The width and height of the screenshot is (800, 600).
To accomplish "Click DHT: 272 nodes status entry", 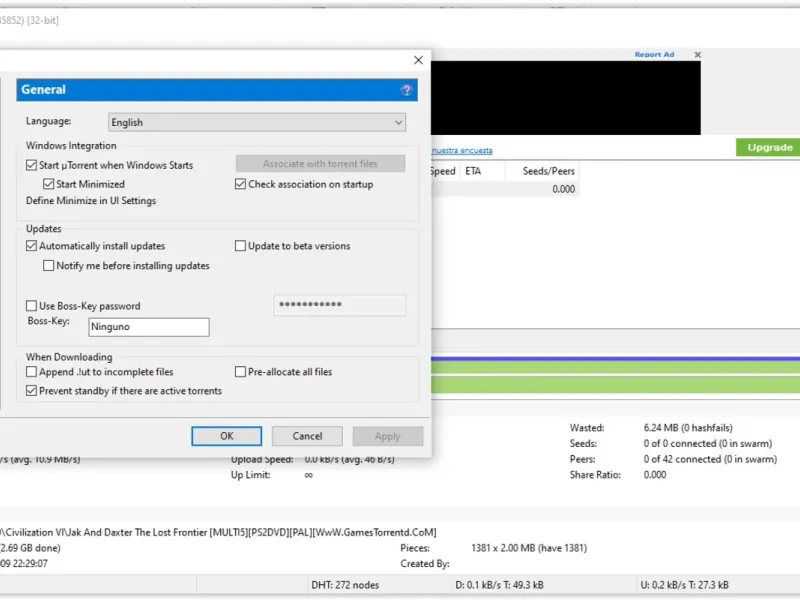I will [x=345, y=585].
